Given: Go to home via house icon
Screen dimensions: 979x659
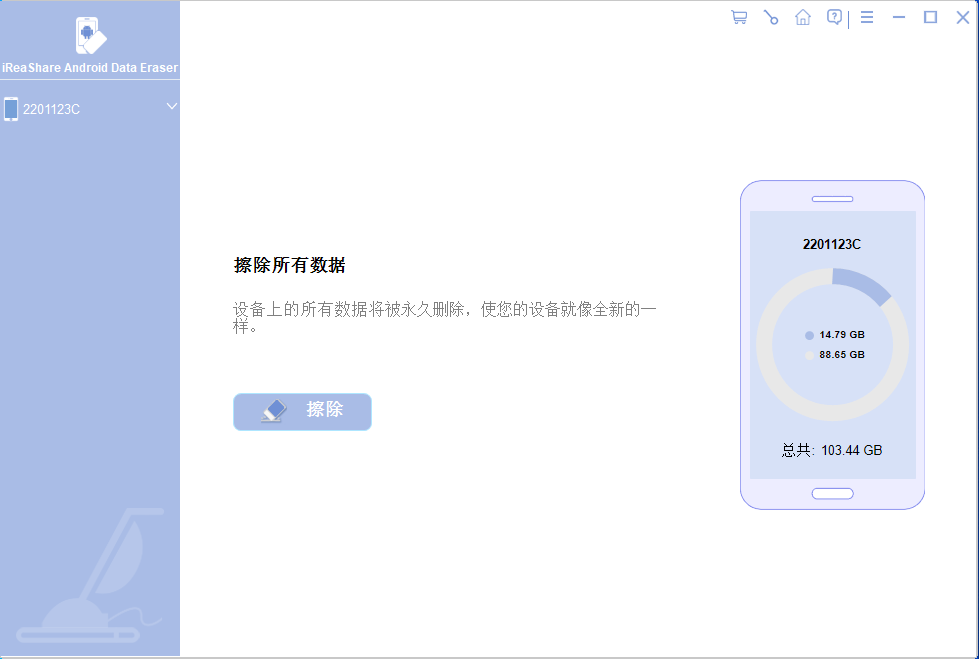Looking at the screenshot, I should 803,17.
